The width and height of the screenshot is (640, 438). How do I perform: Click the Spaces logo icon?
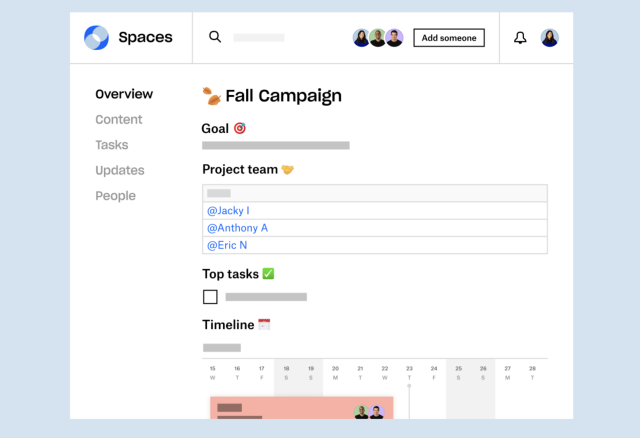click(x=96, y=38)
